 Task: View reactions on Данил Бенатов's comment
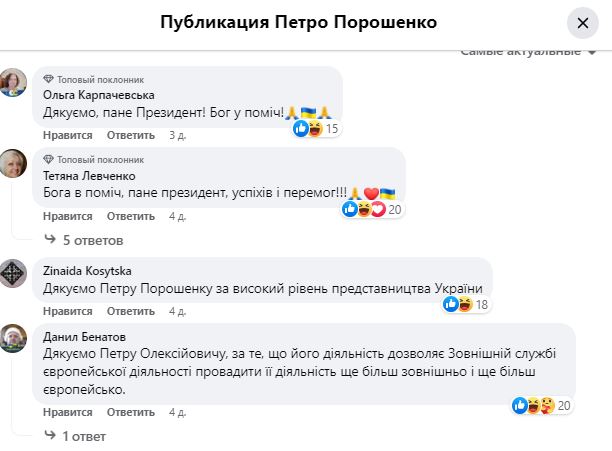(541, 405)
